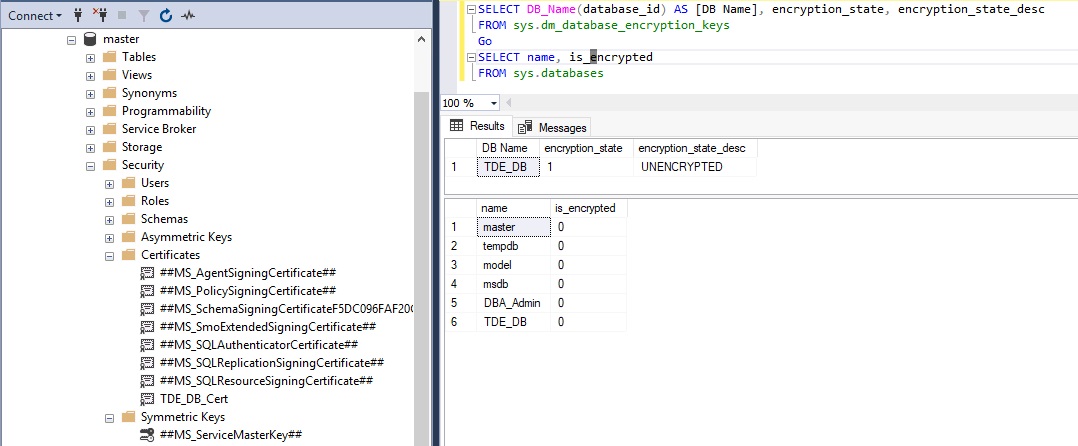Collapse the Symmetric Keys folder
This screenshot has width=1078, height=446.
pos(109,418)
